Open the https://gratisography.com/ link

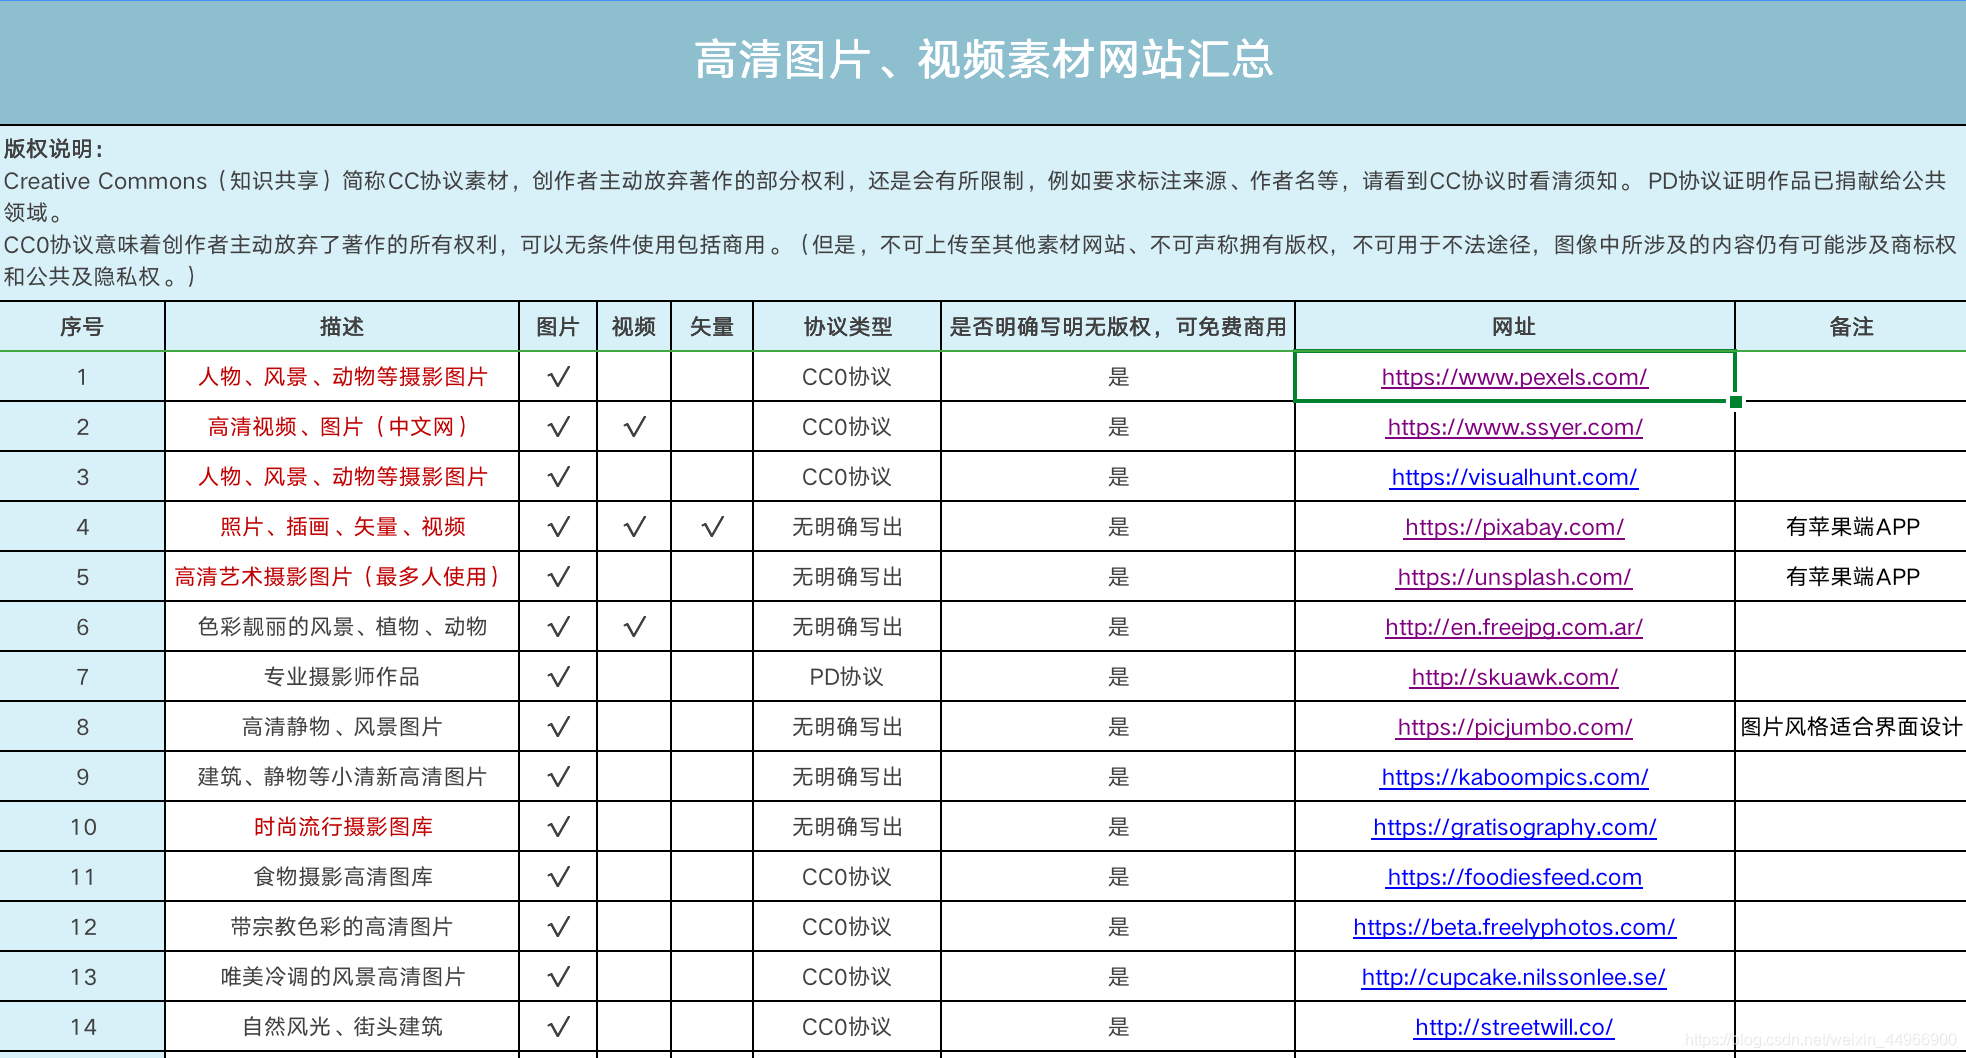point(1514,827)
